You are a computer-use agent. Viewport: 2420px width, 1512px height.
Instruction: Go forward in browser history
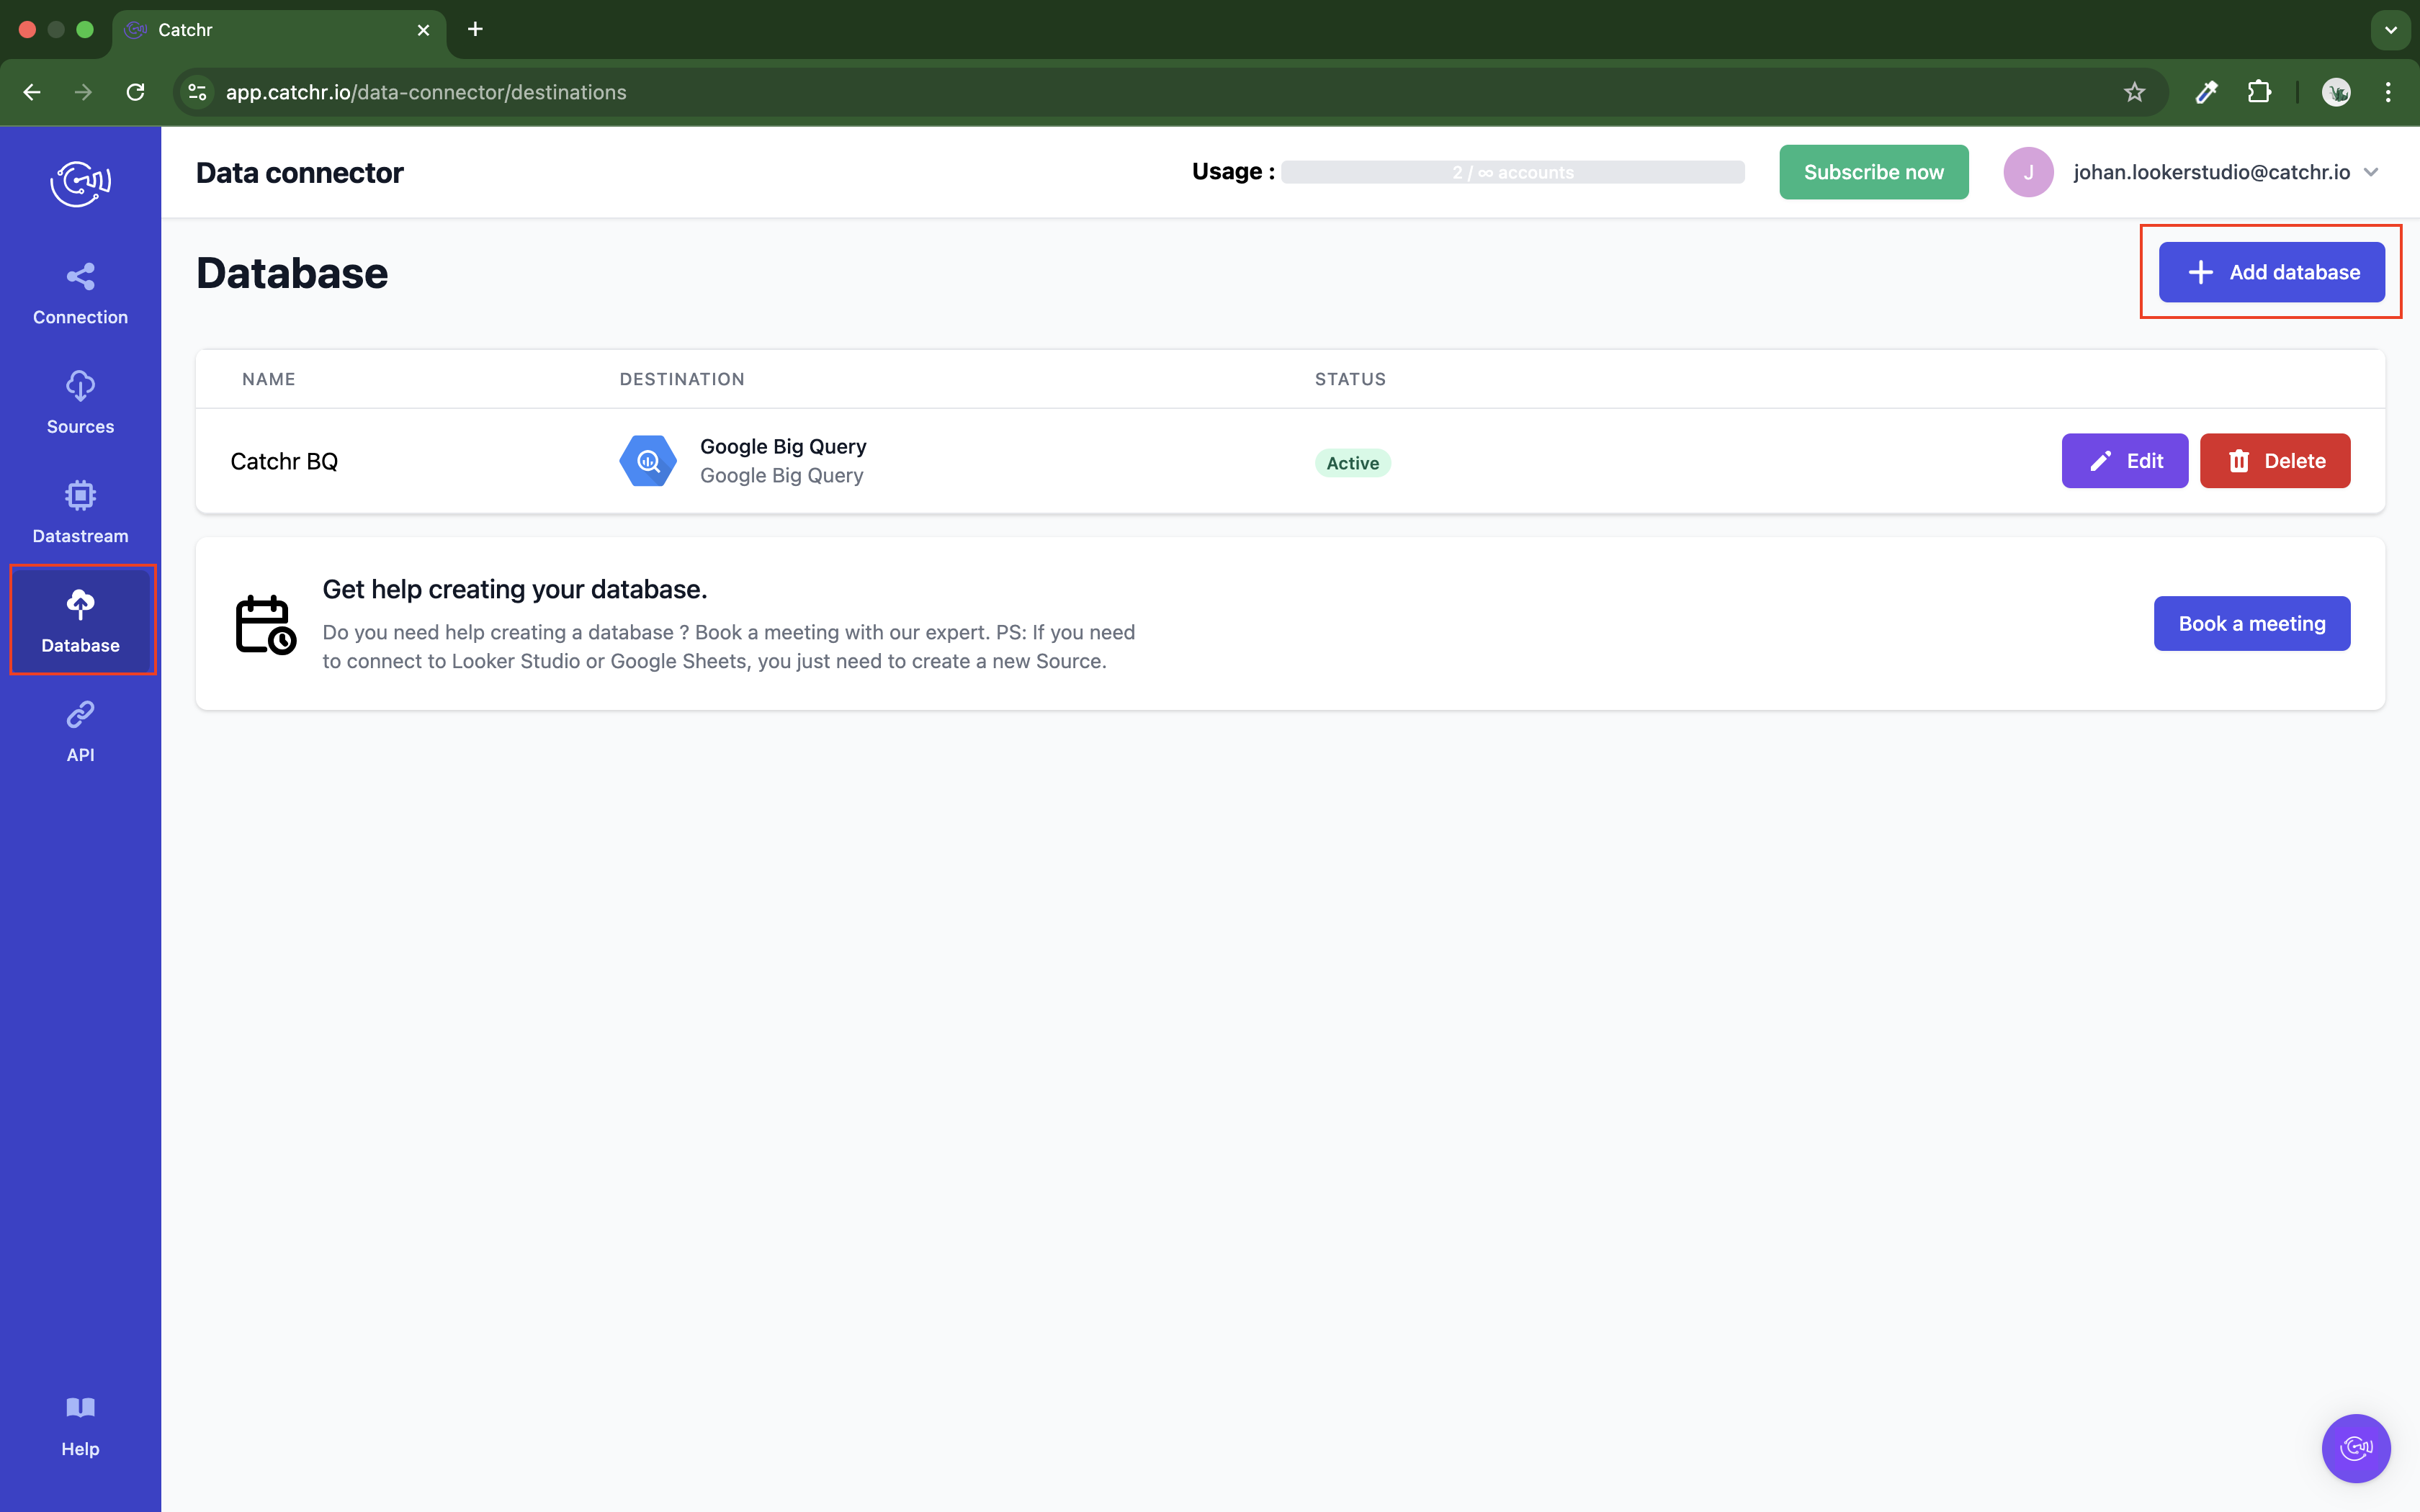click(84, 92)
